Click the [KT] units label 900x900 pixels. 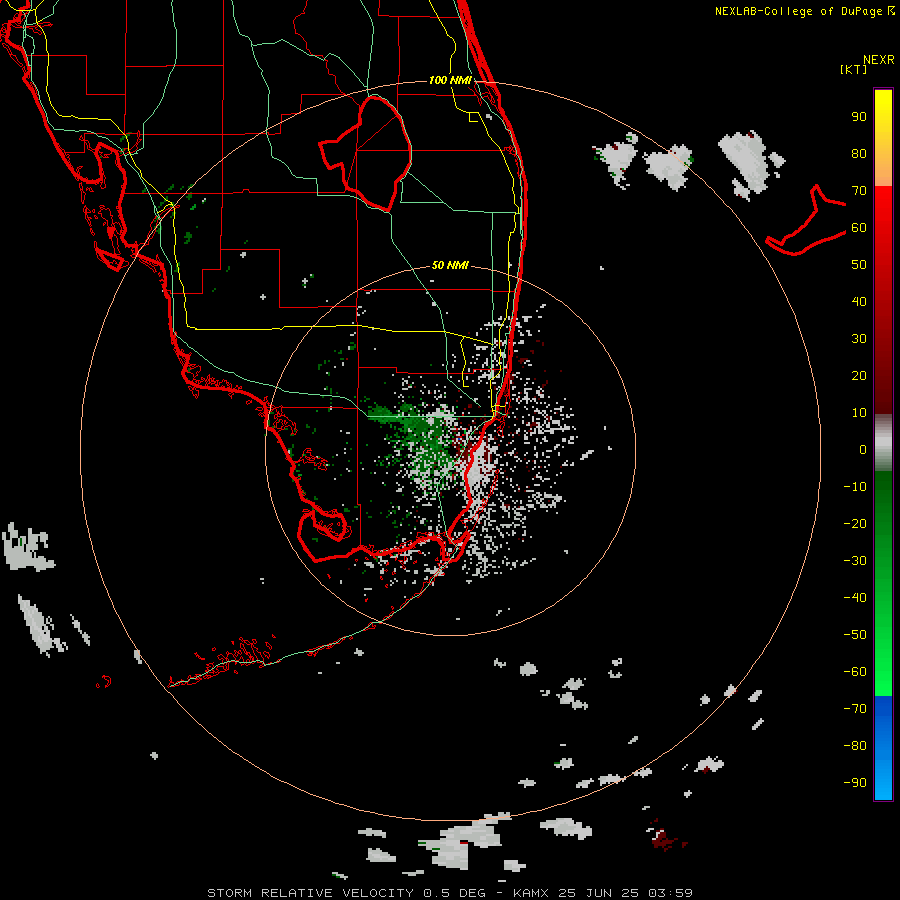pyautogui.click(x=854, y=69)
